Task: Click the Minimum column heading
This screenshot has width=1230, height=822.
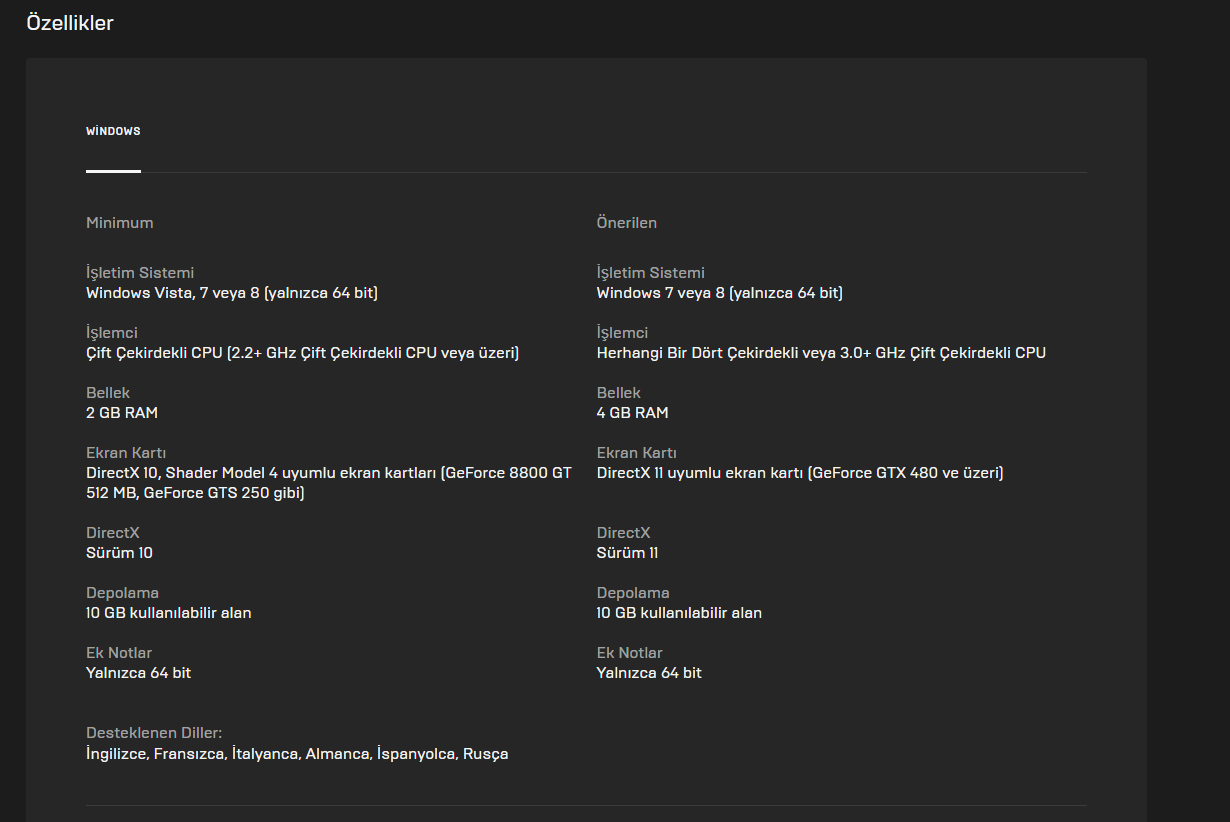Action: [x=120, y=223]
